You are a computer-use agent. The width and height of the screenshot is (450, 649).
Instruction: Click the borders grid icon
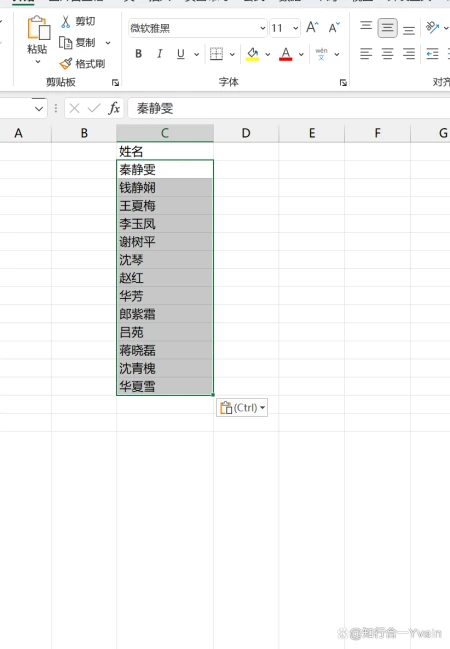(x=216, y=54)
